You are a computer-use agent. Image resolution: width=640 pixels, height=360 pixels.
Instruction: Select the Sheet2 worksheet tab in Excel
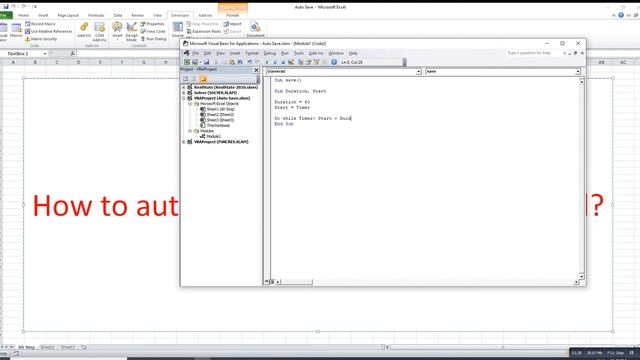click(x=47, y=347)
